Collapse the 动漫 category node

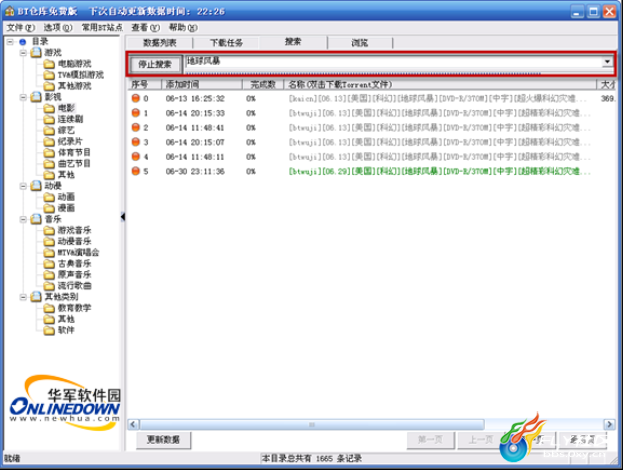pyautogui.click(x=23, y=186)
